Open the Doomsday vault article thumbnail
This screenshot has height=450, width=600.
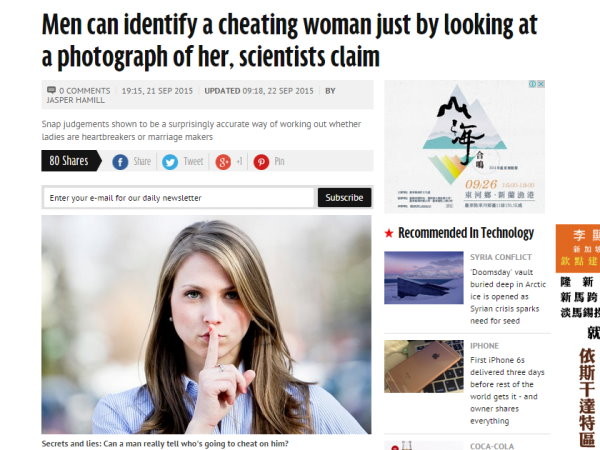coord(424,278)
